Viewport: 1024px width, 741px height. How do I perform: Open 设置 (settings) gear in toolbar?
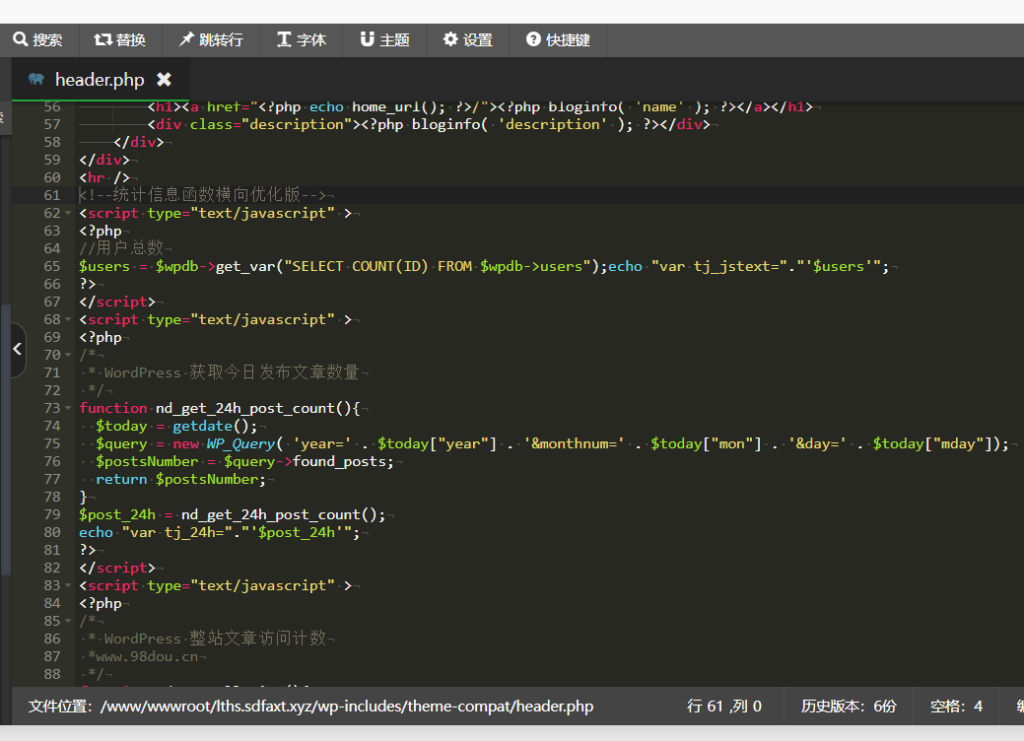tap(468, 40)
